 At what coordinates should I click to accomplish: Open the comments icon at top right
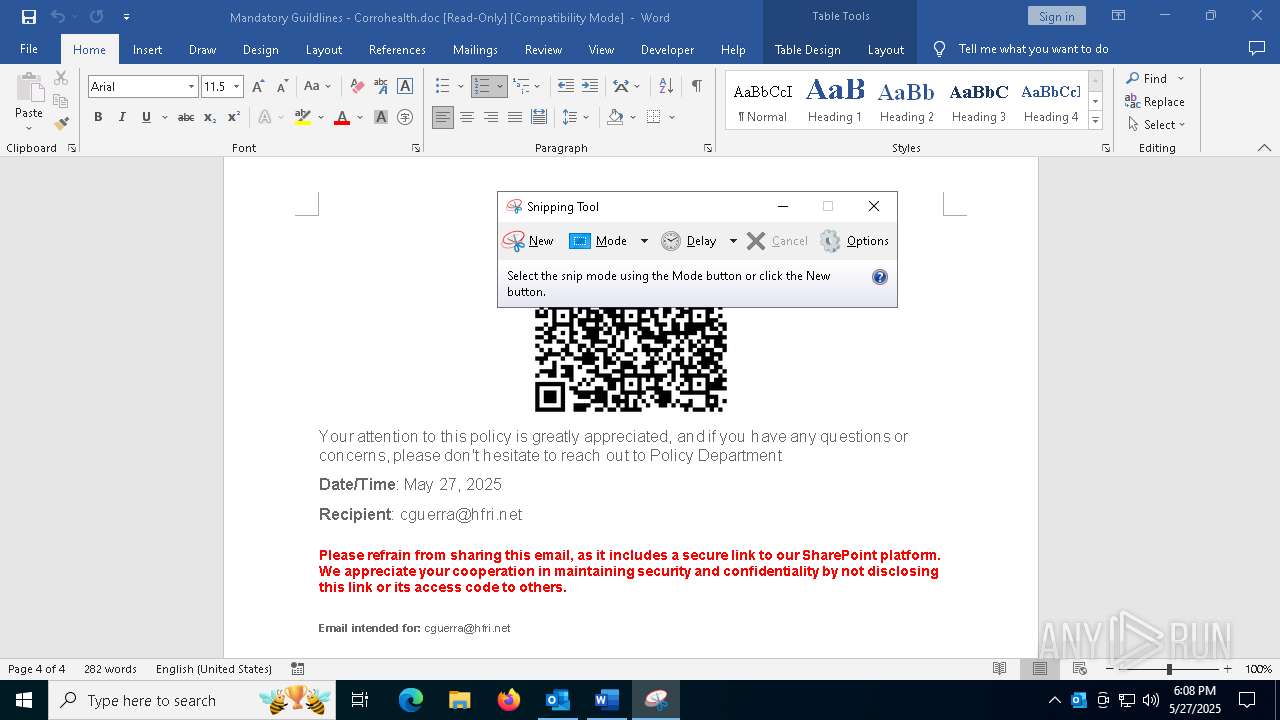point(1257,49)
